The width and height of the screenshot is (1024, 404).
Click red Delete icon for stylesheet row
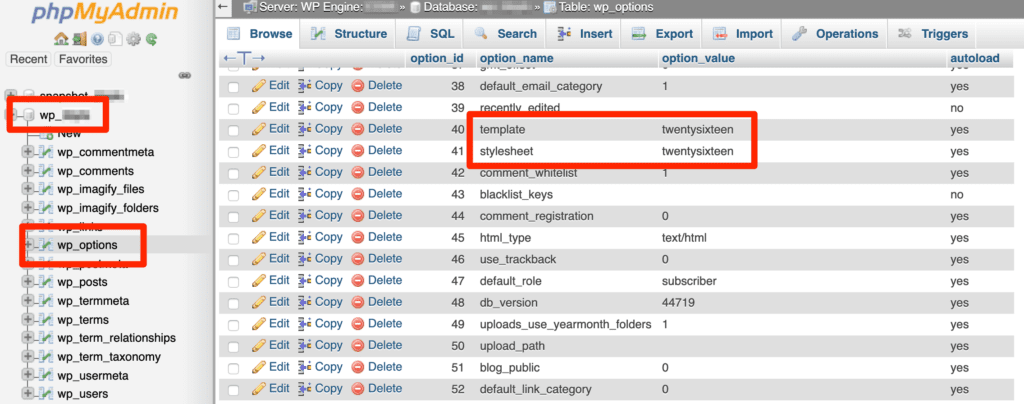358,151
